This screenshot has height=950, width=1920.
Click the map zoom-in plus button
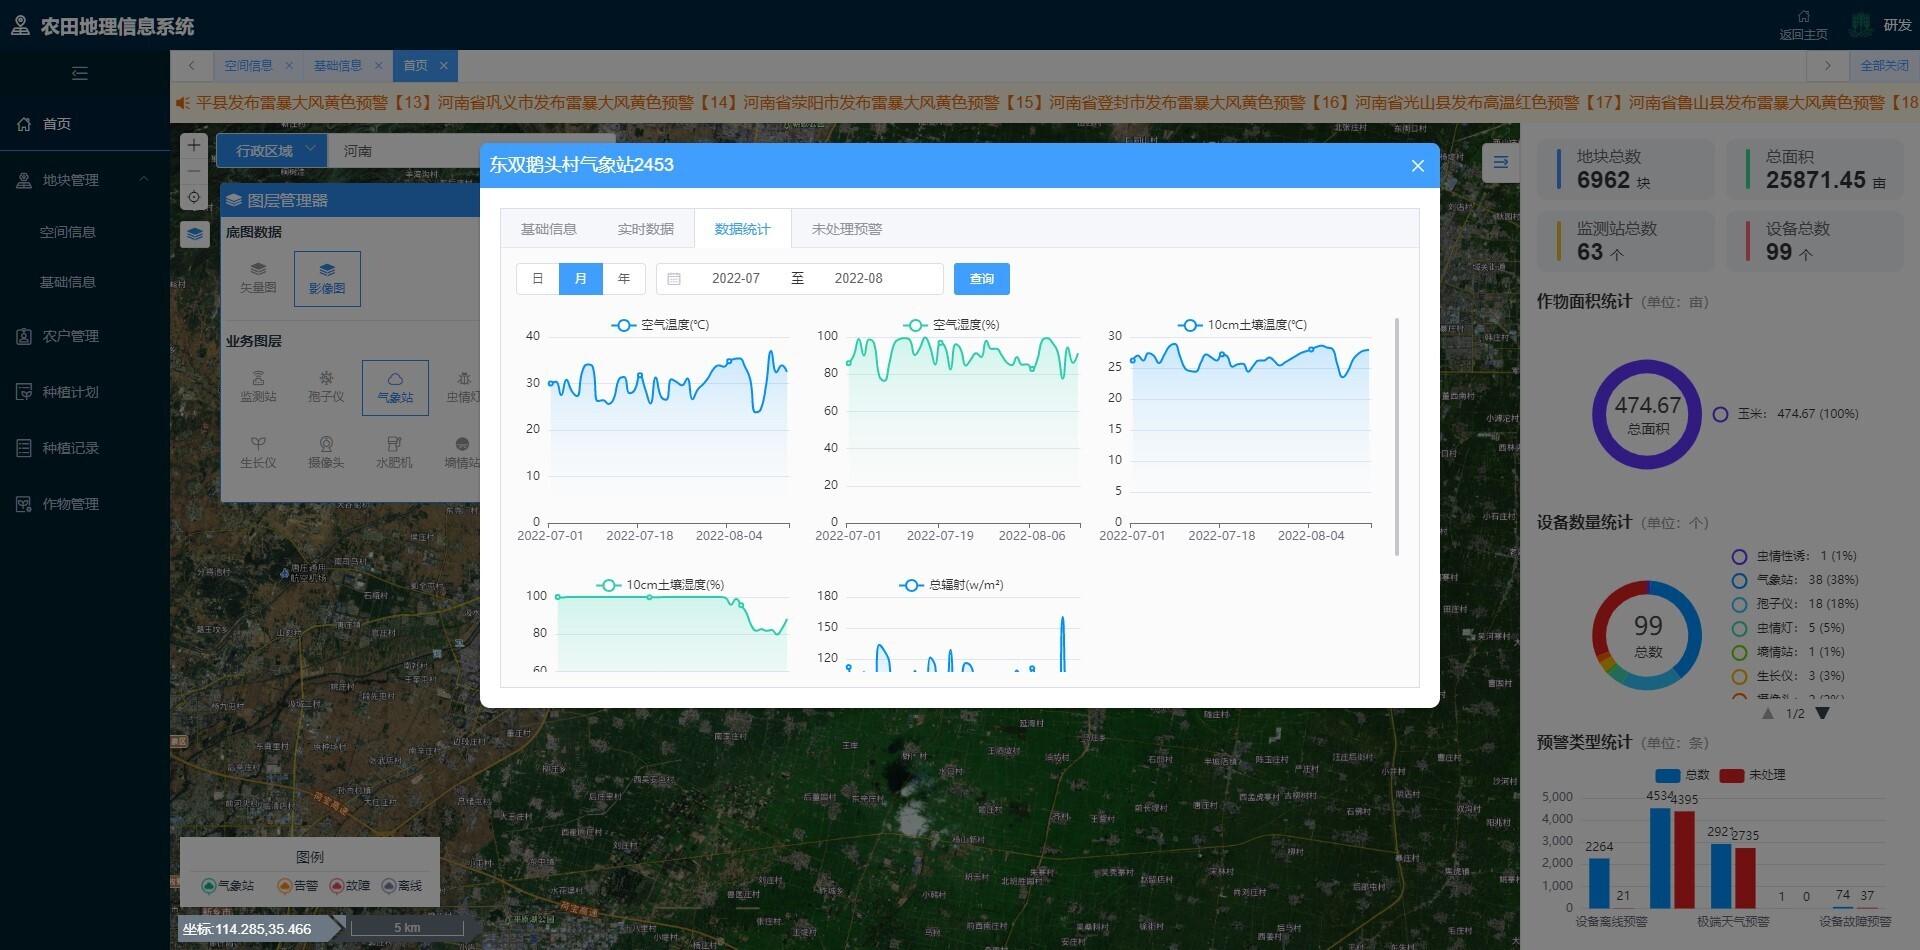(x=194, y=145)
